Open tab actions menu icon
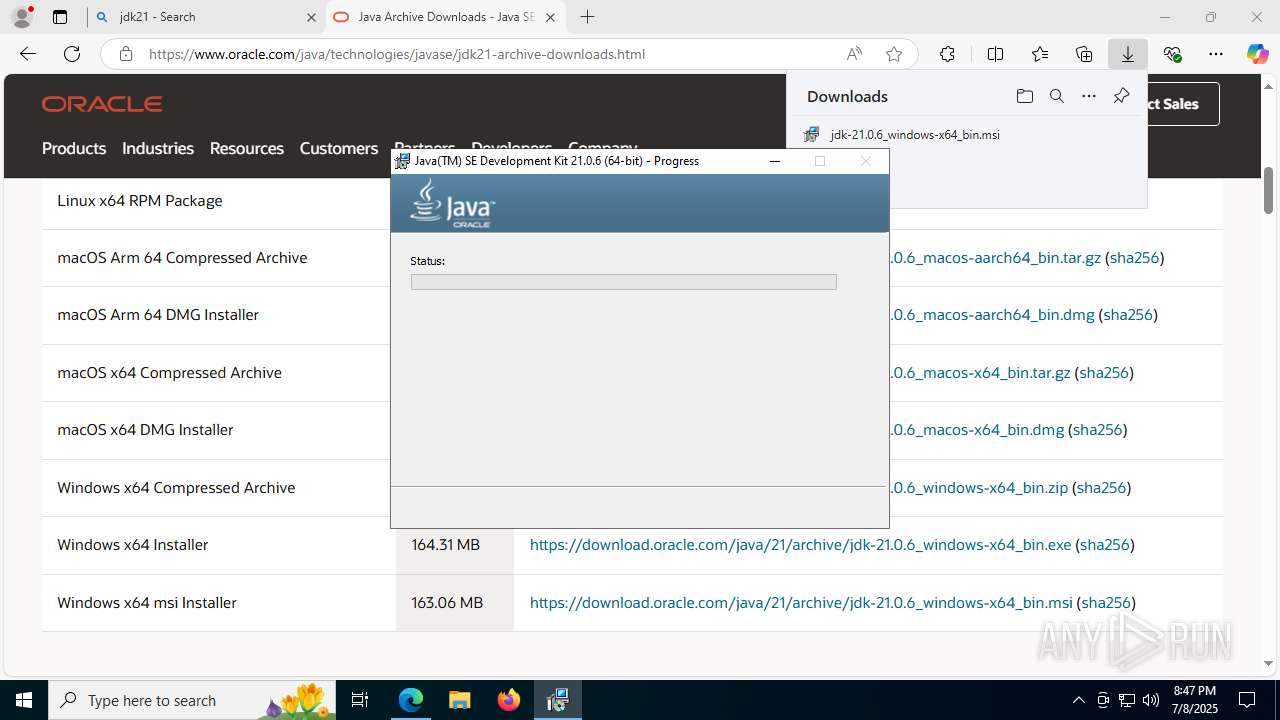The width and height of the screenshot is (1280, 720). [60, 17]
